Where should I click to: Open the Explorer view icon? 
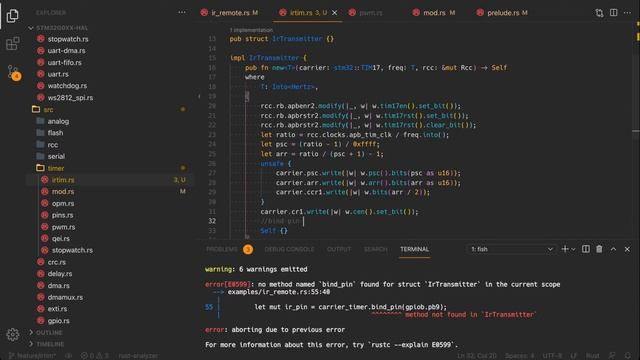pos(13,16)
